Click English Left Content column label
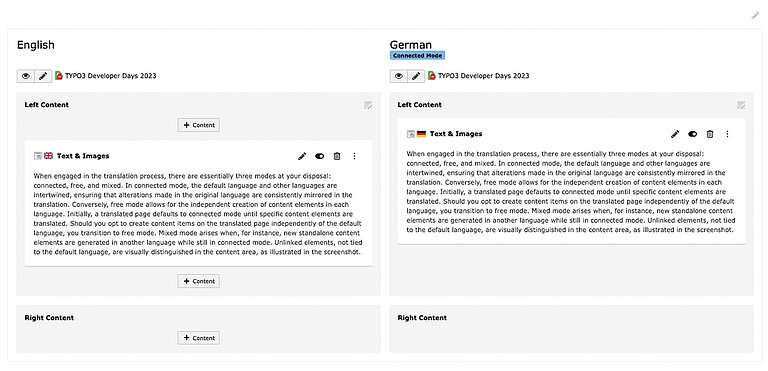This screenshot has height=371, width=768. tap(47, 105)
